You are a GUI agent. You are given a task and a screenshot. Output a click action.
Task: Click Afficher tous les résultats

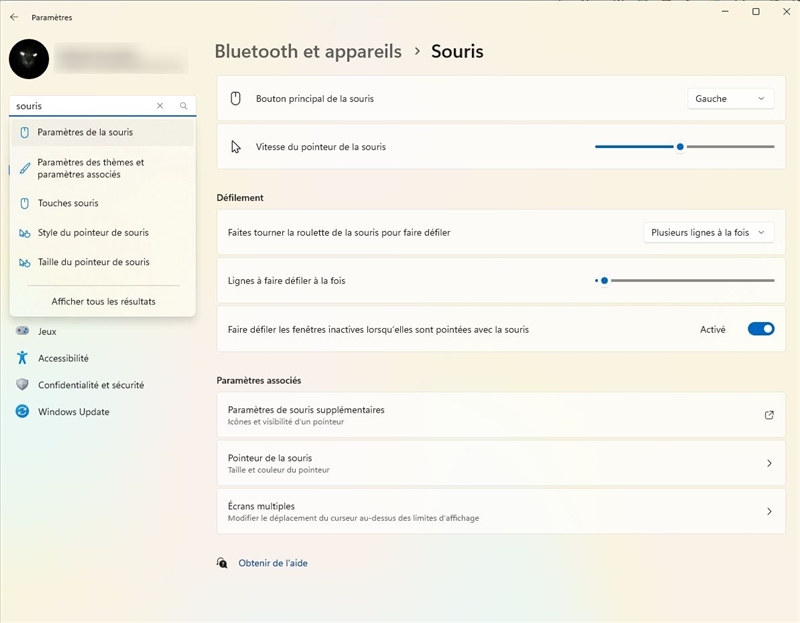click(x=103, y=301)
